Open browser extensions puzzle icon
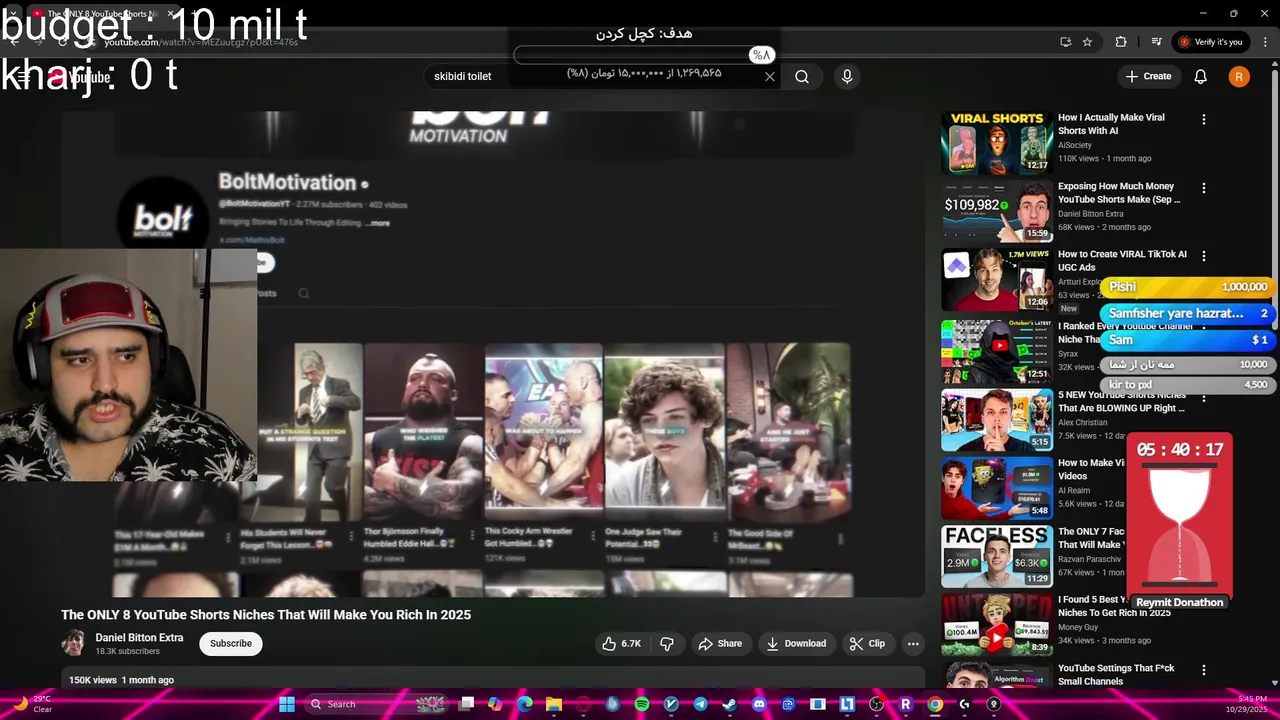1280x720 pixels. tap(1121, 42)
